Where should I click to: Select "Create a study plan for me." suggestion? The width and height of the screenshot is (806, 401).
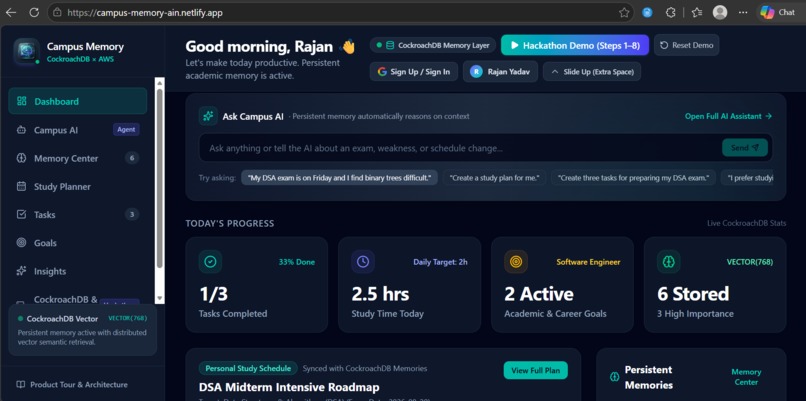click(494, 178)
